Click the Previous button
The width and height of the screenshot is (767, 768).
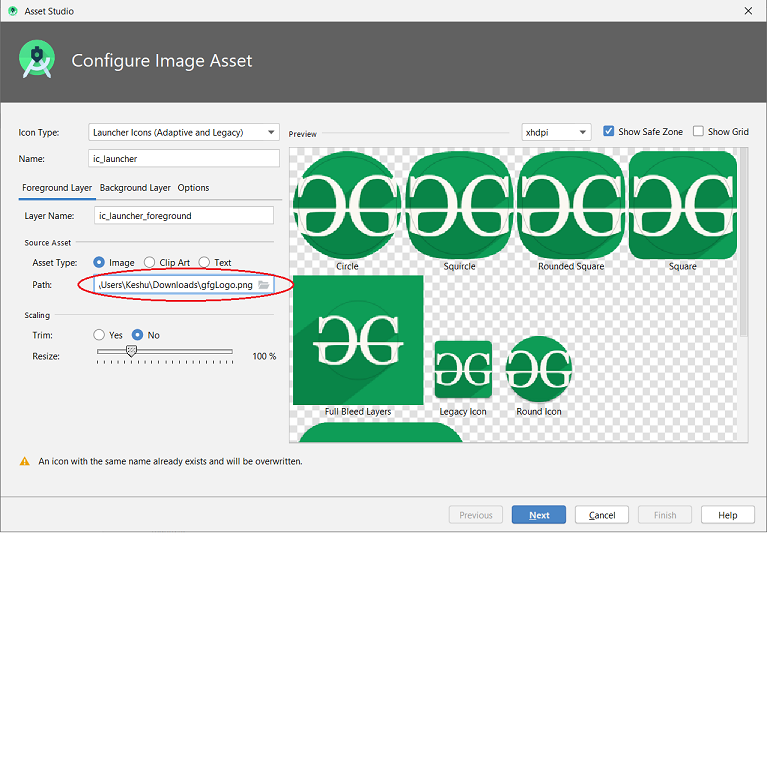point(476,515)
